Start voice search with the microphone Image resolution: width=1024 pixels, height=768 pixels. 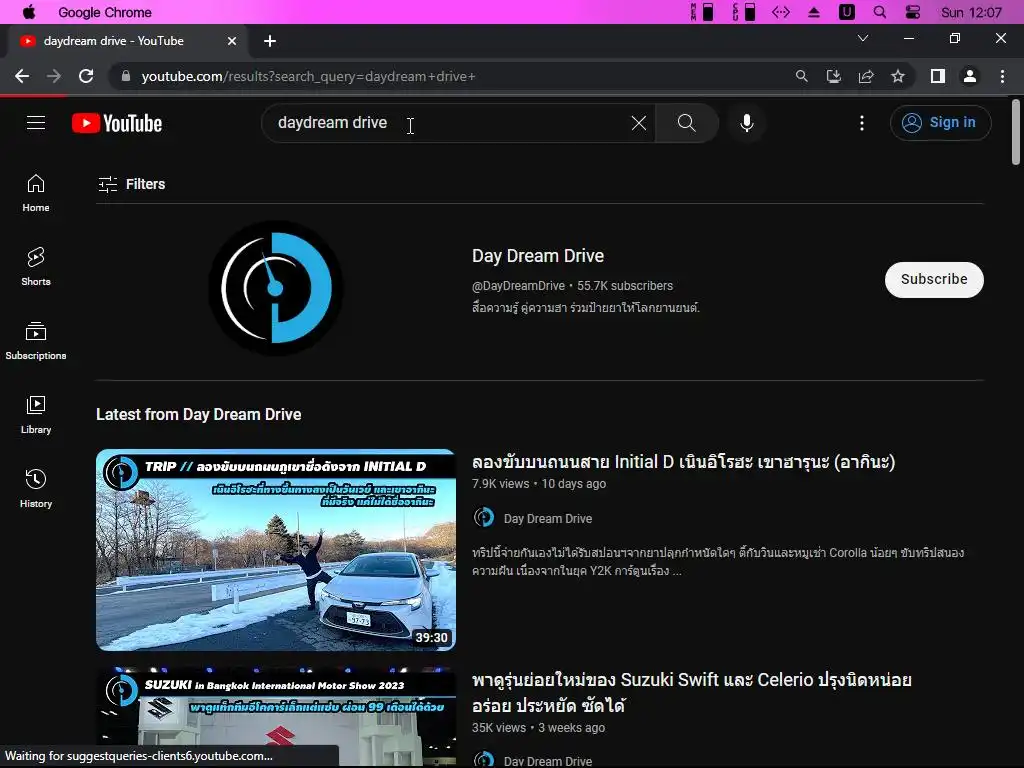point(746,123)
